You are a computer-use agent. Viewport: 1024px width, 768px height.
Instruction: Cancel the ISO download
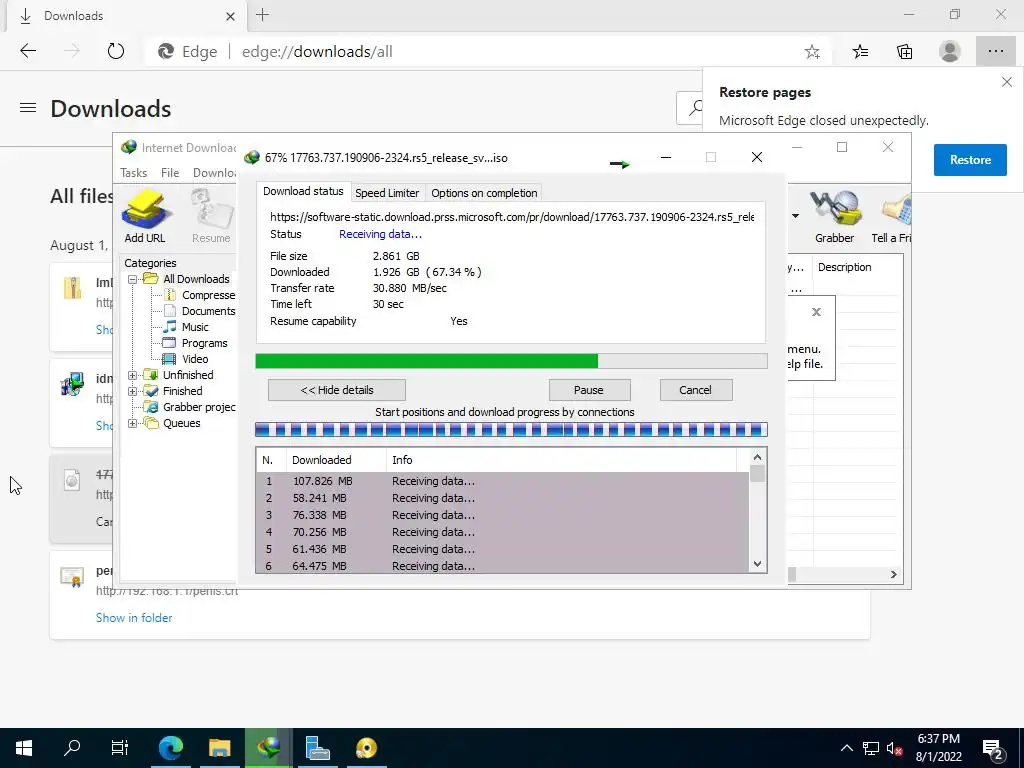tap(696, 390)
